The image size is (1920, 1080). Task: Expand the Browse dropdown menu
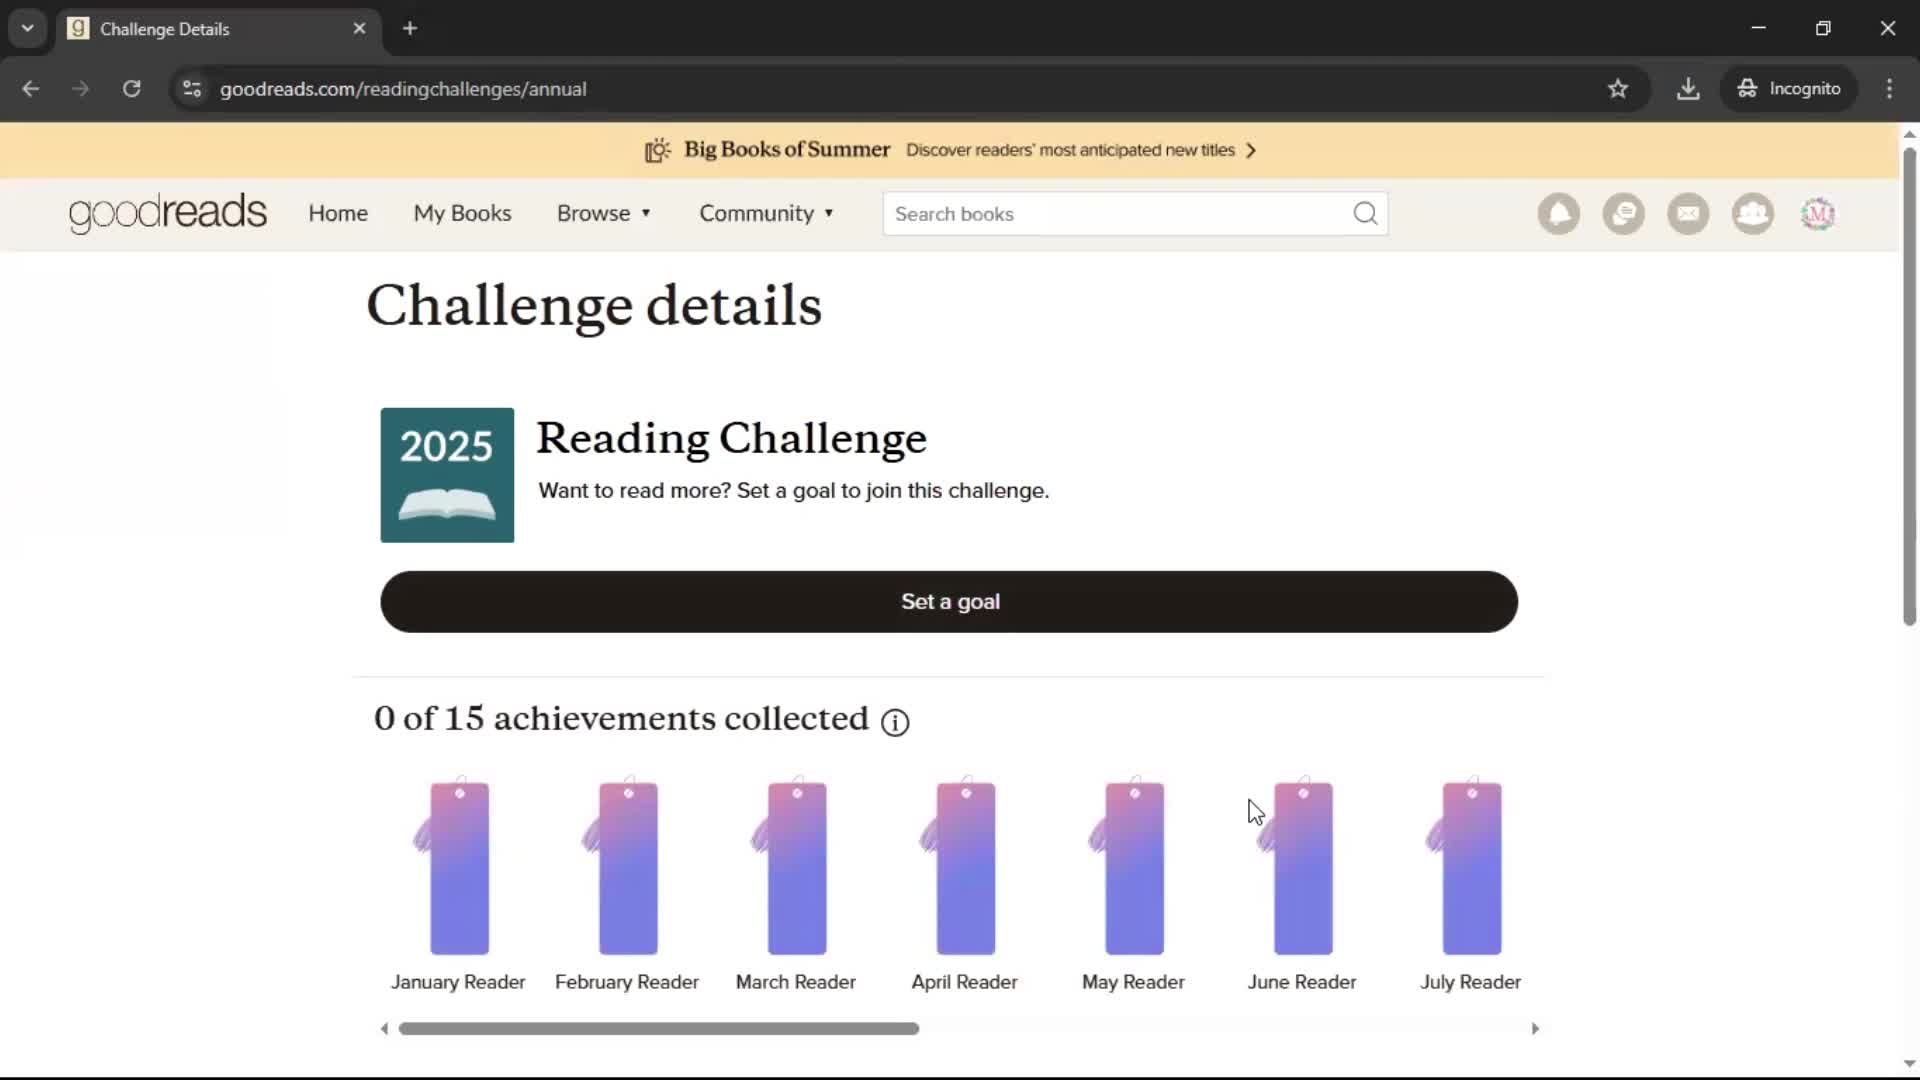click(604, 213)
